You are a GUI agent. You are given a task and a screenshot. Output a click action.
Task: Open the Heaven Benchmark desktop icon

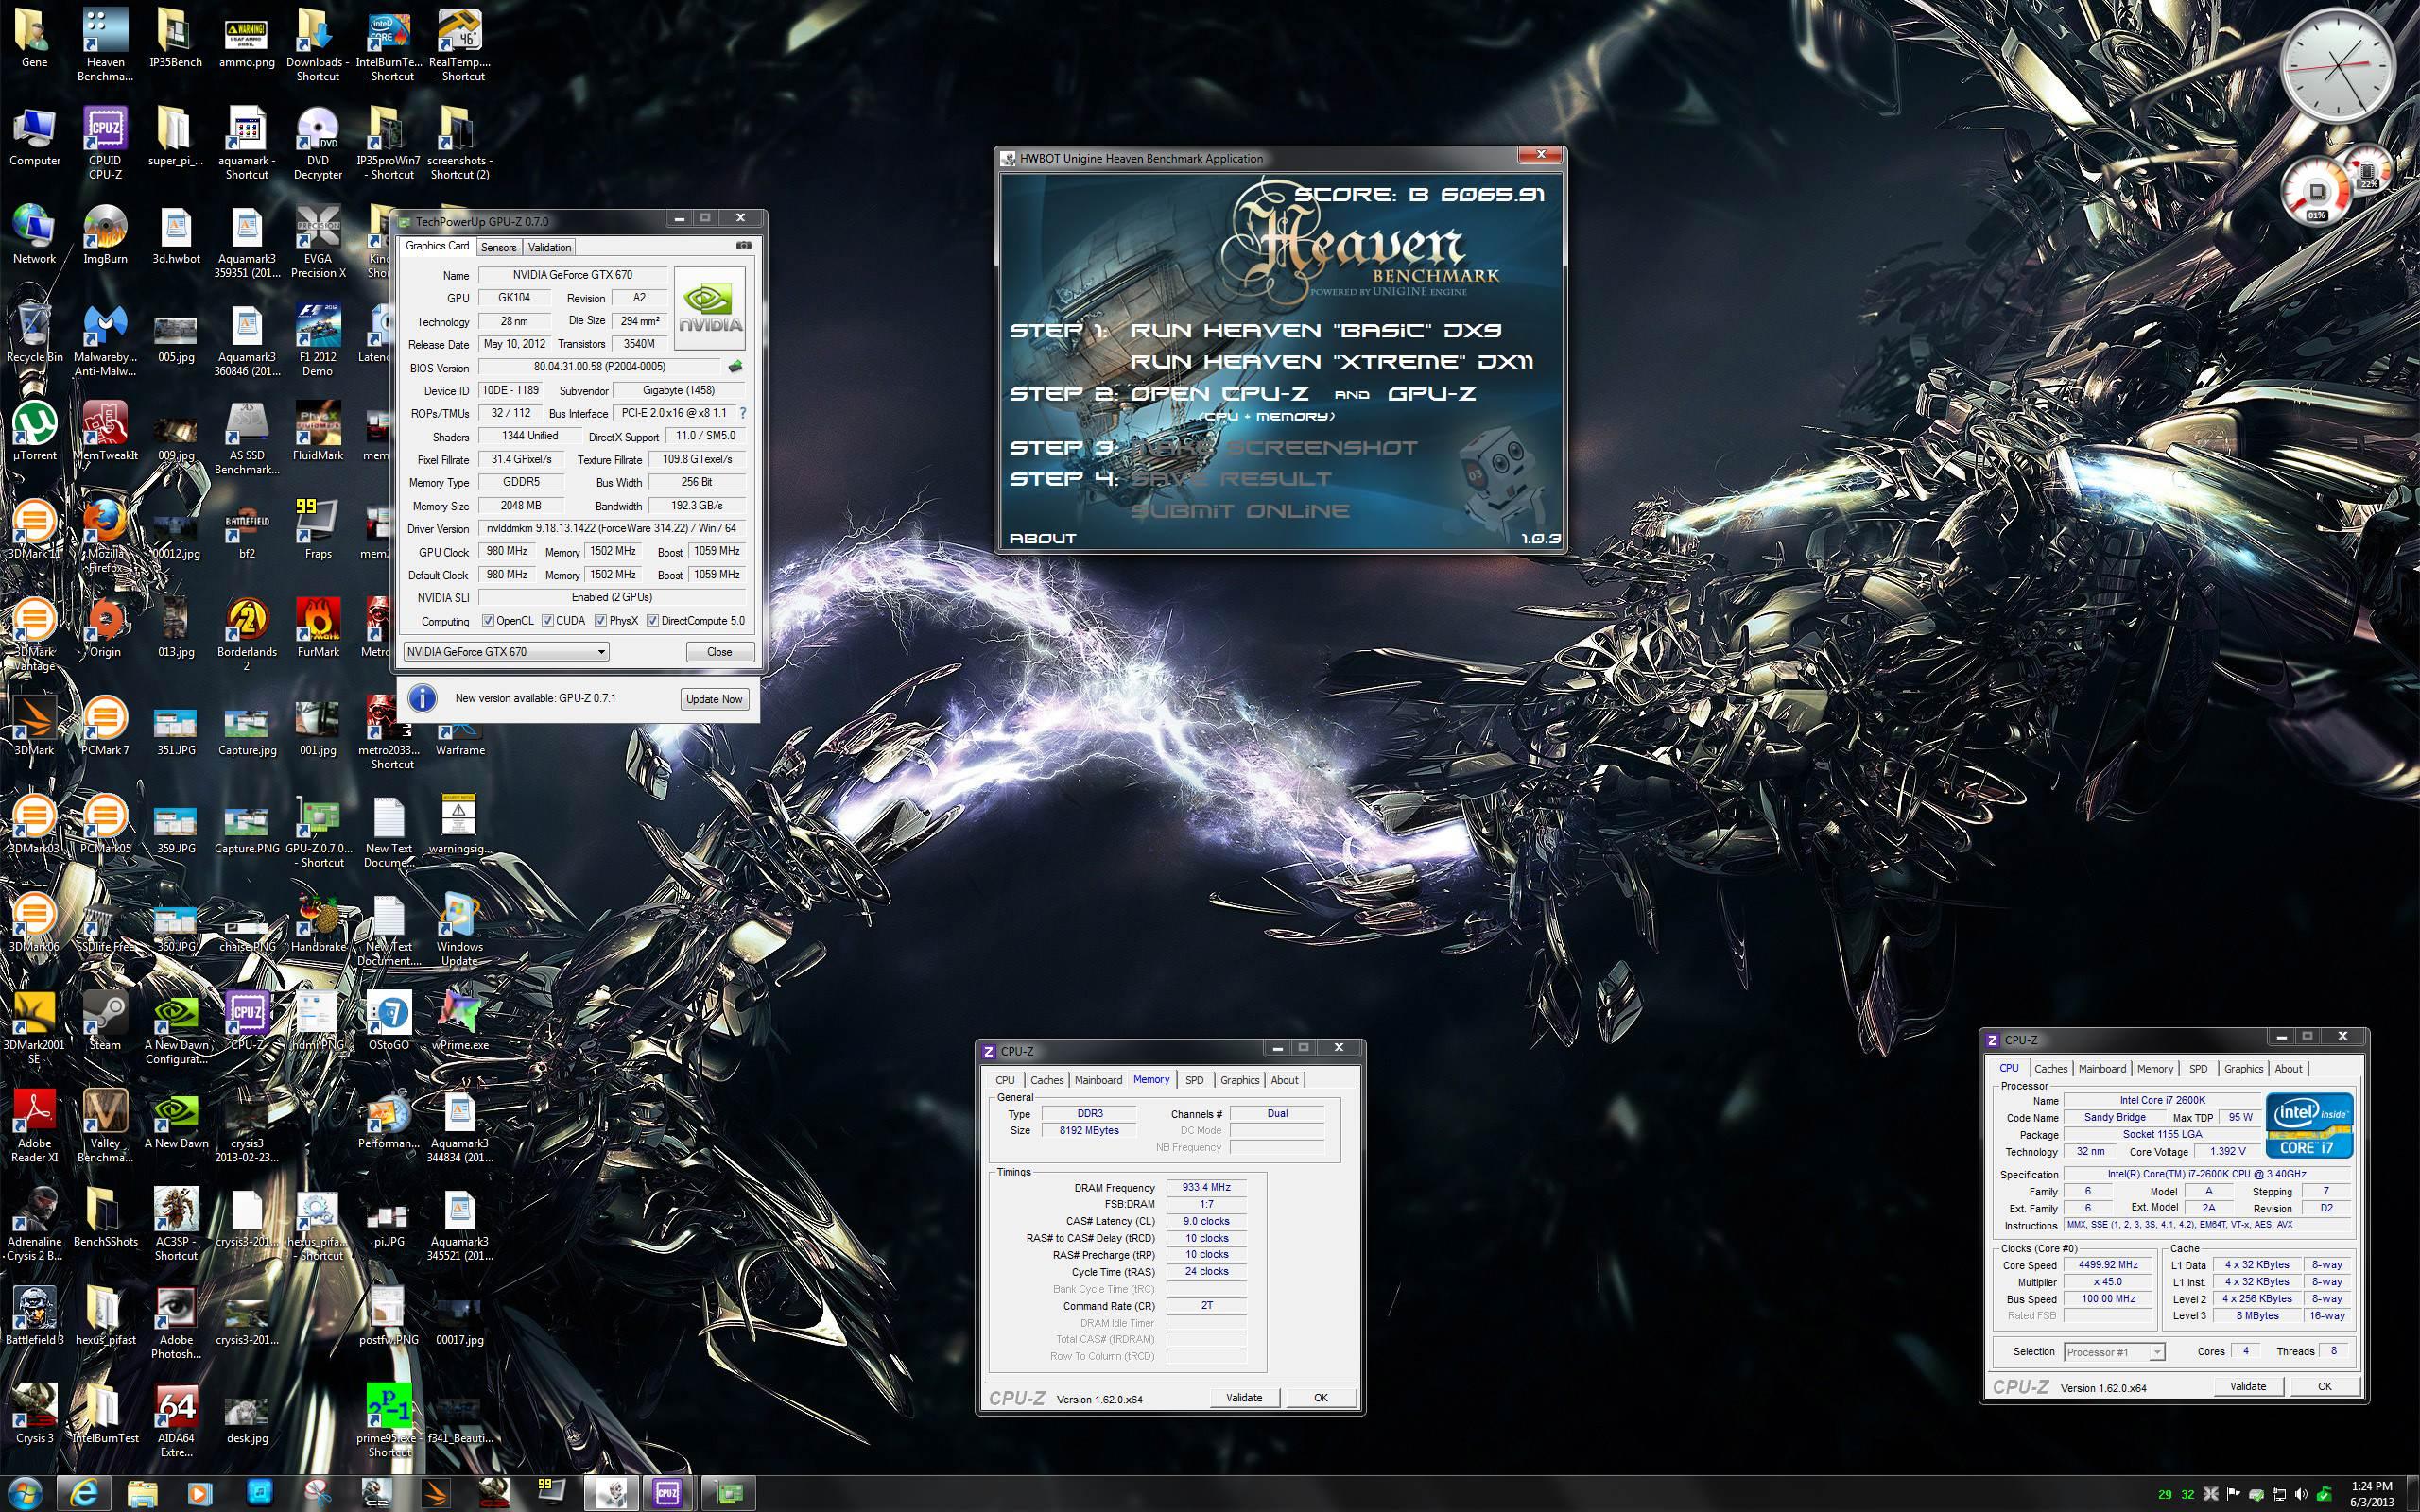(105, 46)
